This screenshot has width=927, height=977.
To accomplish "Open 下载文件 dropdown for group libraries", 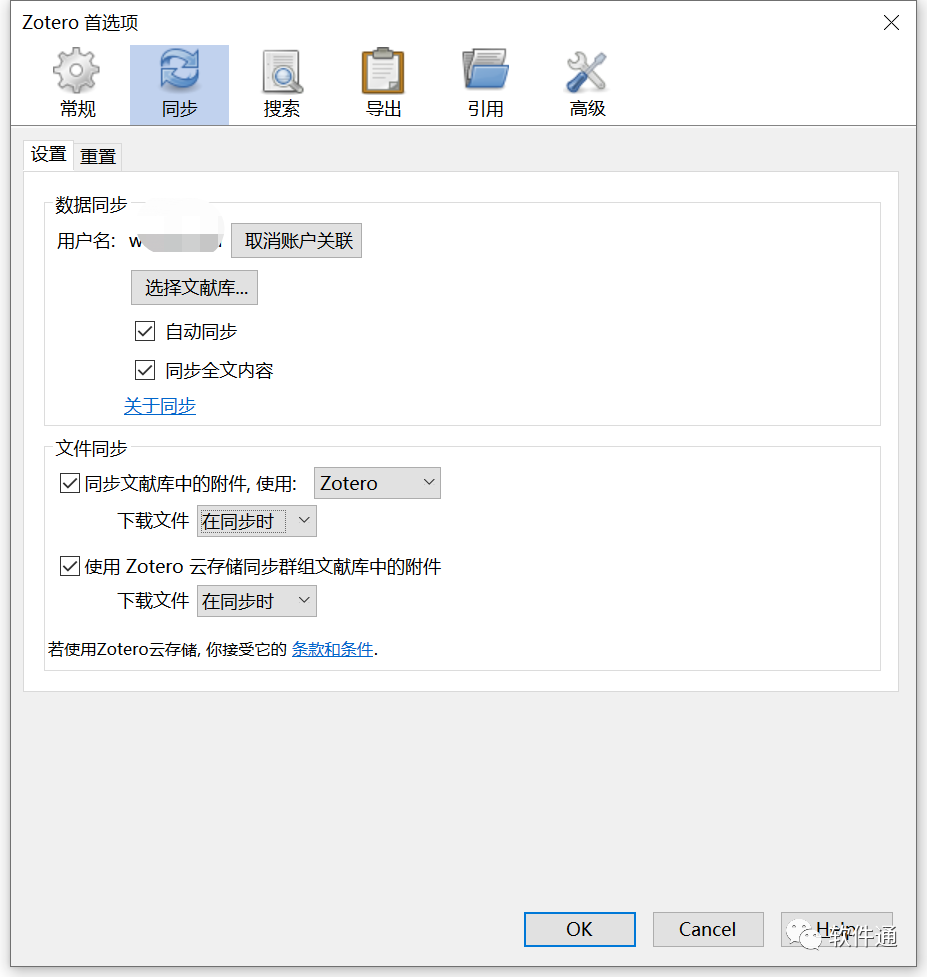I will (257, 601).
